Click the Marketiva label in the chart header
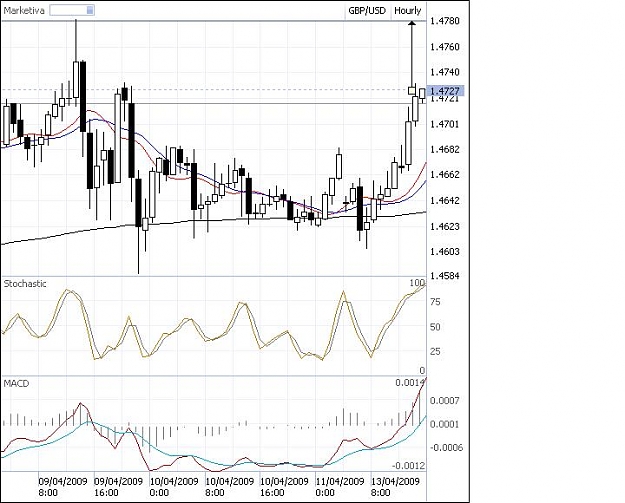Viewport: 625px width, 503px height. point(24,11)
